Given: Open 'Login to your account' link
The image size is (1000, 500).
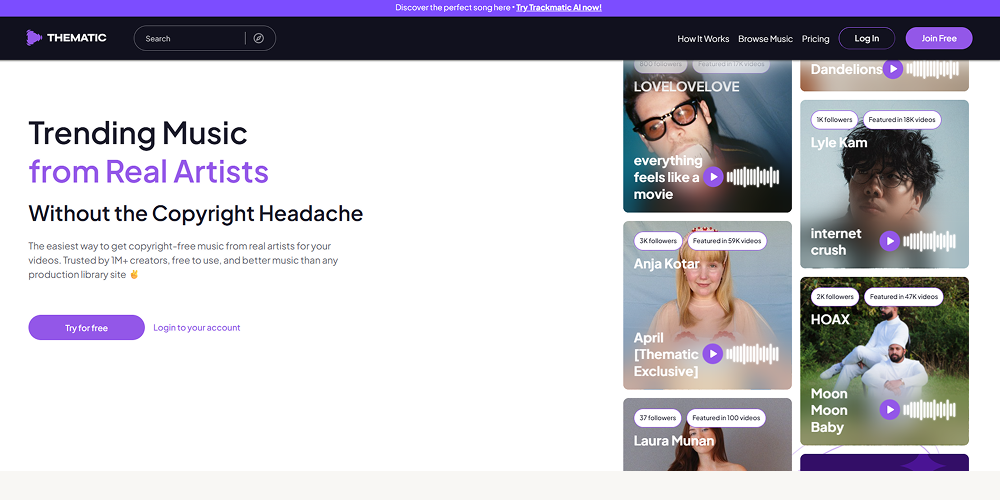Looking at the screenshot, I should pyautogui.click(x=196, y=328).
